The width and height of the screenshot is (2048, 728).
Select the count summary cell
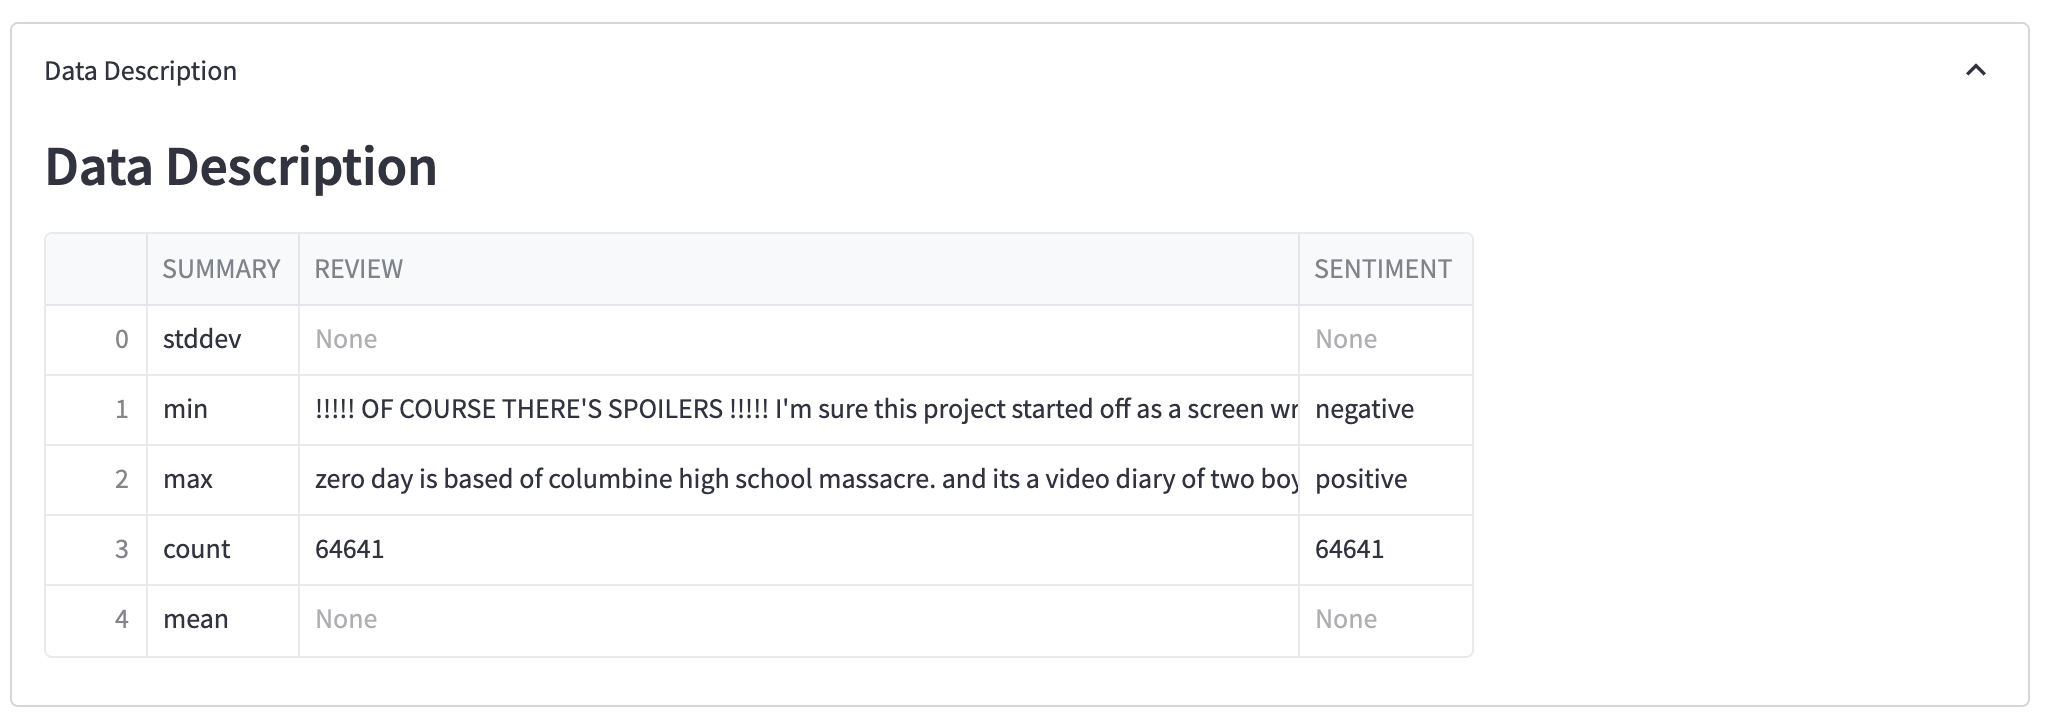(197, 549)
